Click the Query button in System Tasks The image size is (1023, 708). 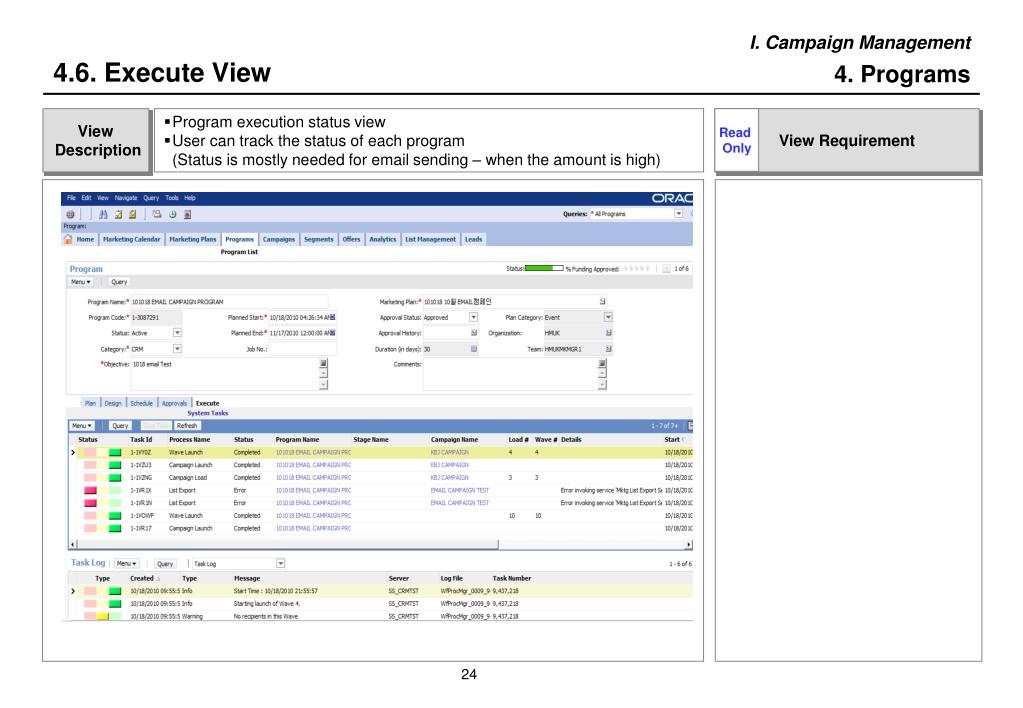[120, 425]
